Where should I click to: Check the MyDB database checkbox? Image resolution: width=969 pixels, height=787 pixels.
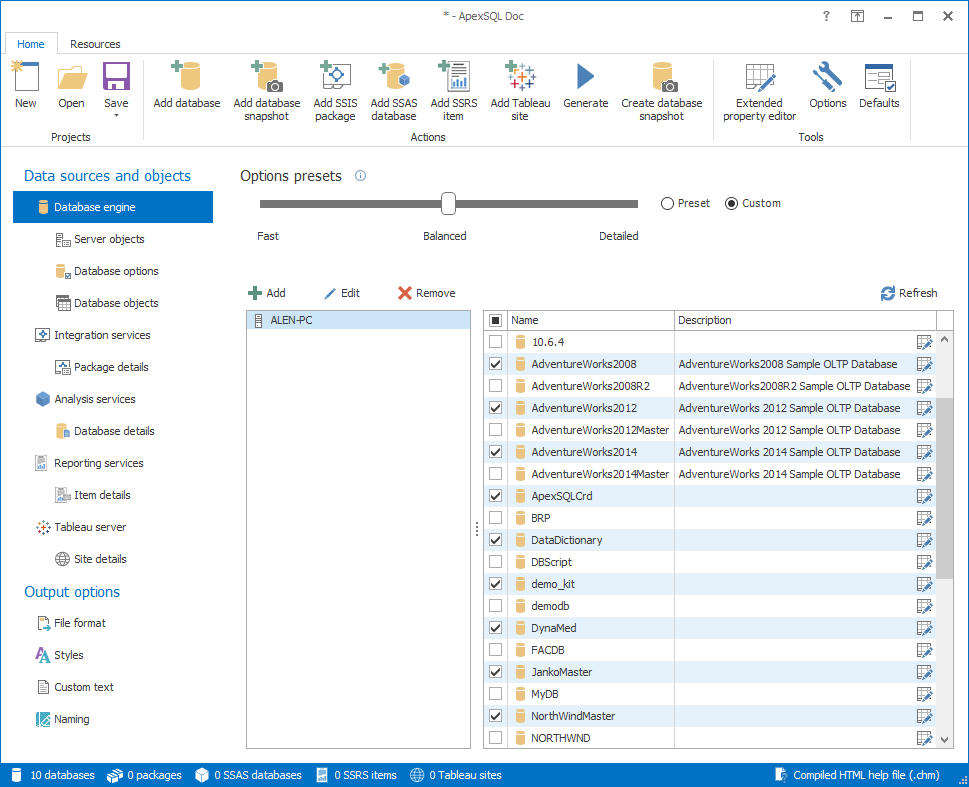(495, 694)
